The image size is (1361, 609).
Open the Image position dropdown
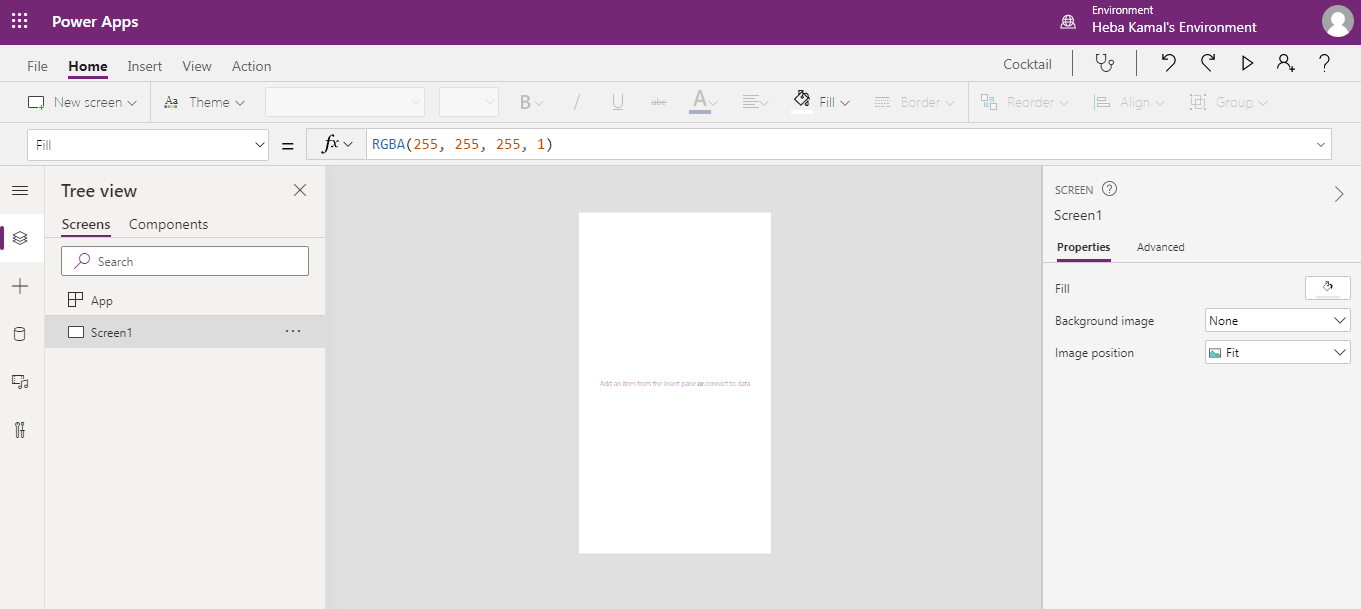[1277, 352]
